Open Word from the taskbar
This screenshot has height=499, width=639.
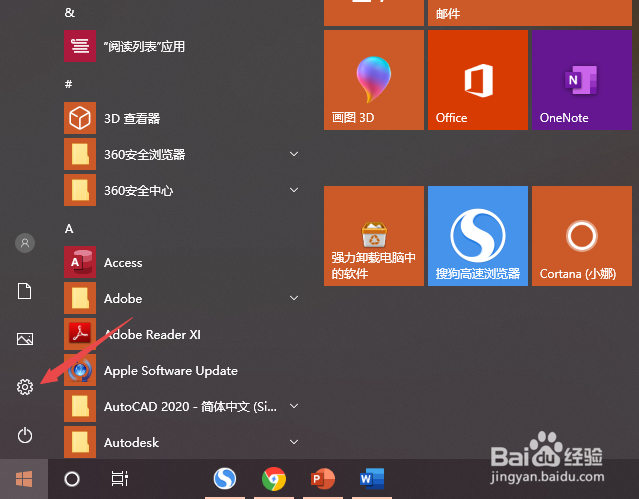click(372, 479)
